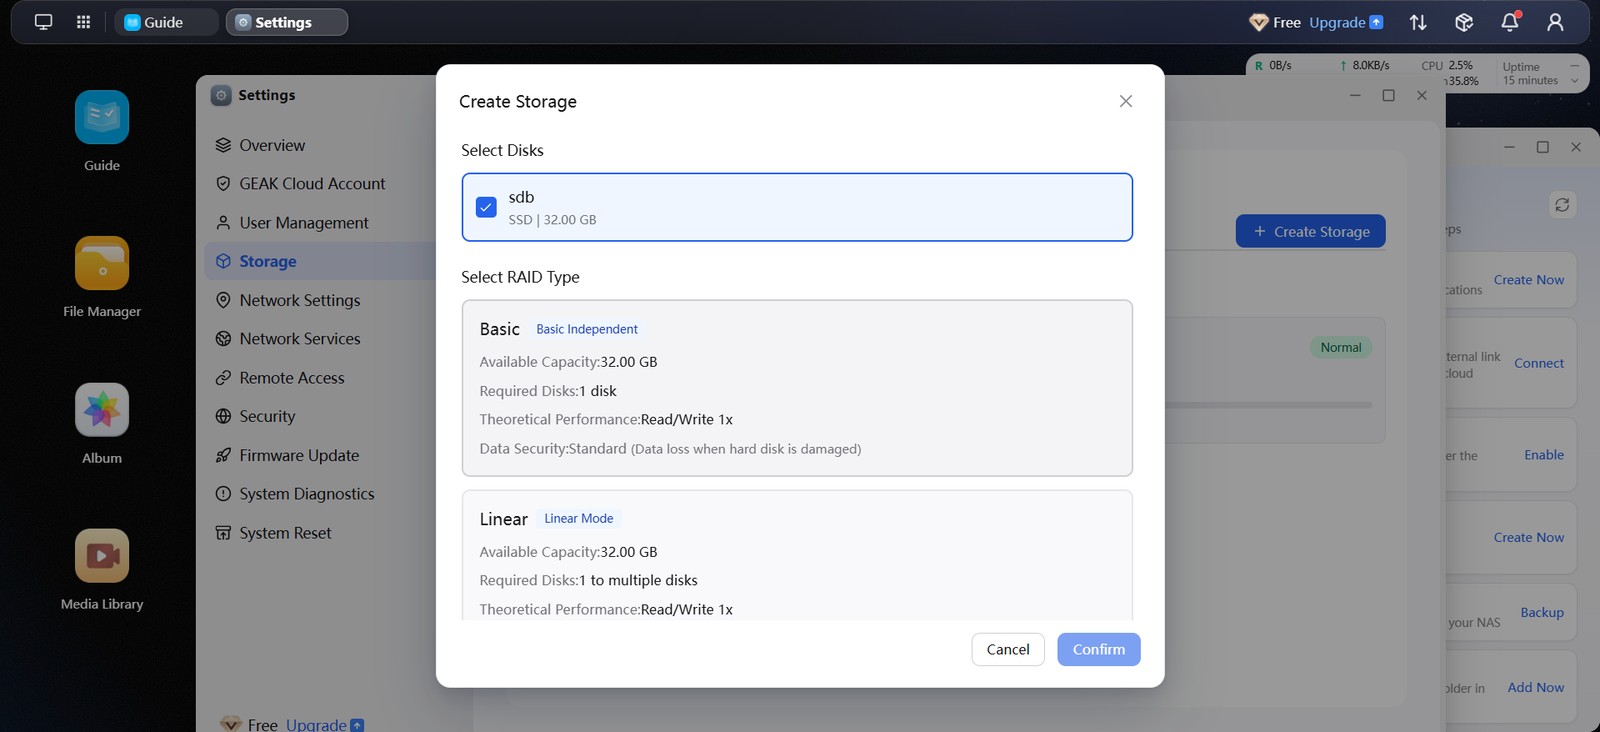
Task: Confirm the storage creation
Action: tap(1099, 649)
